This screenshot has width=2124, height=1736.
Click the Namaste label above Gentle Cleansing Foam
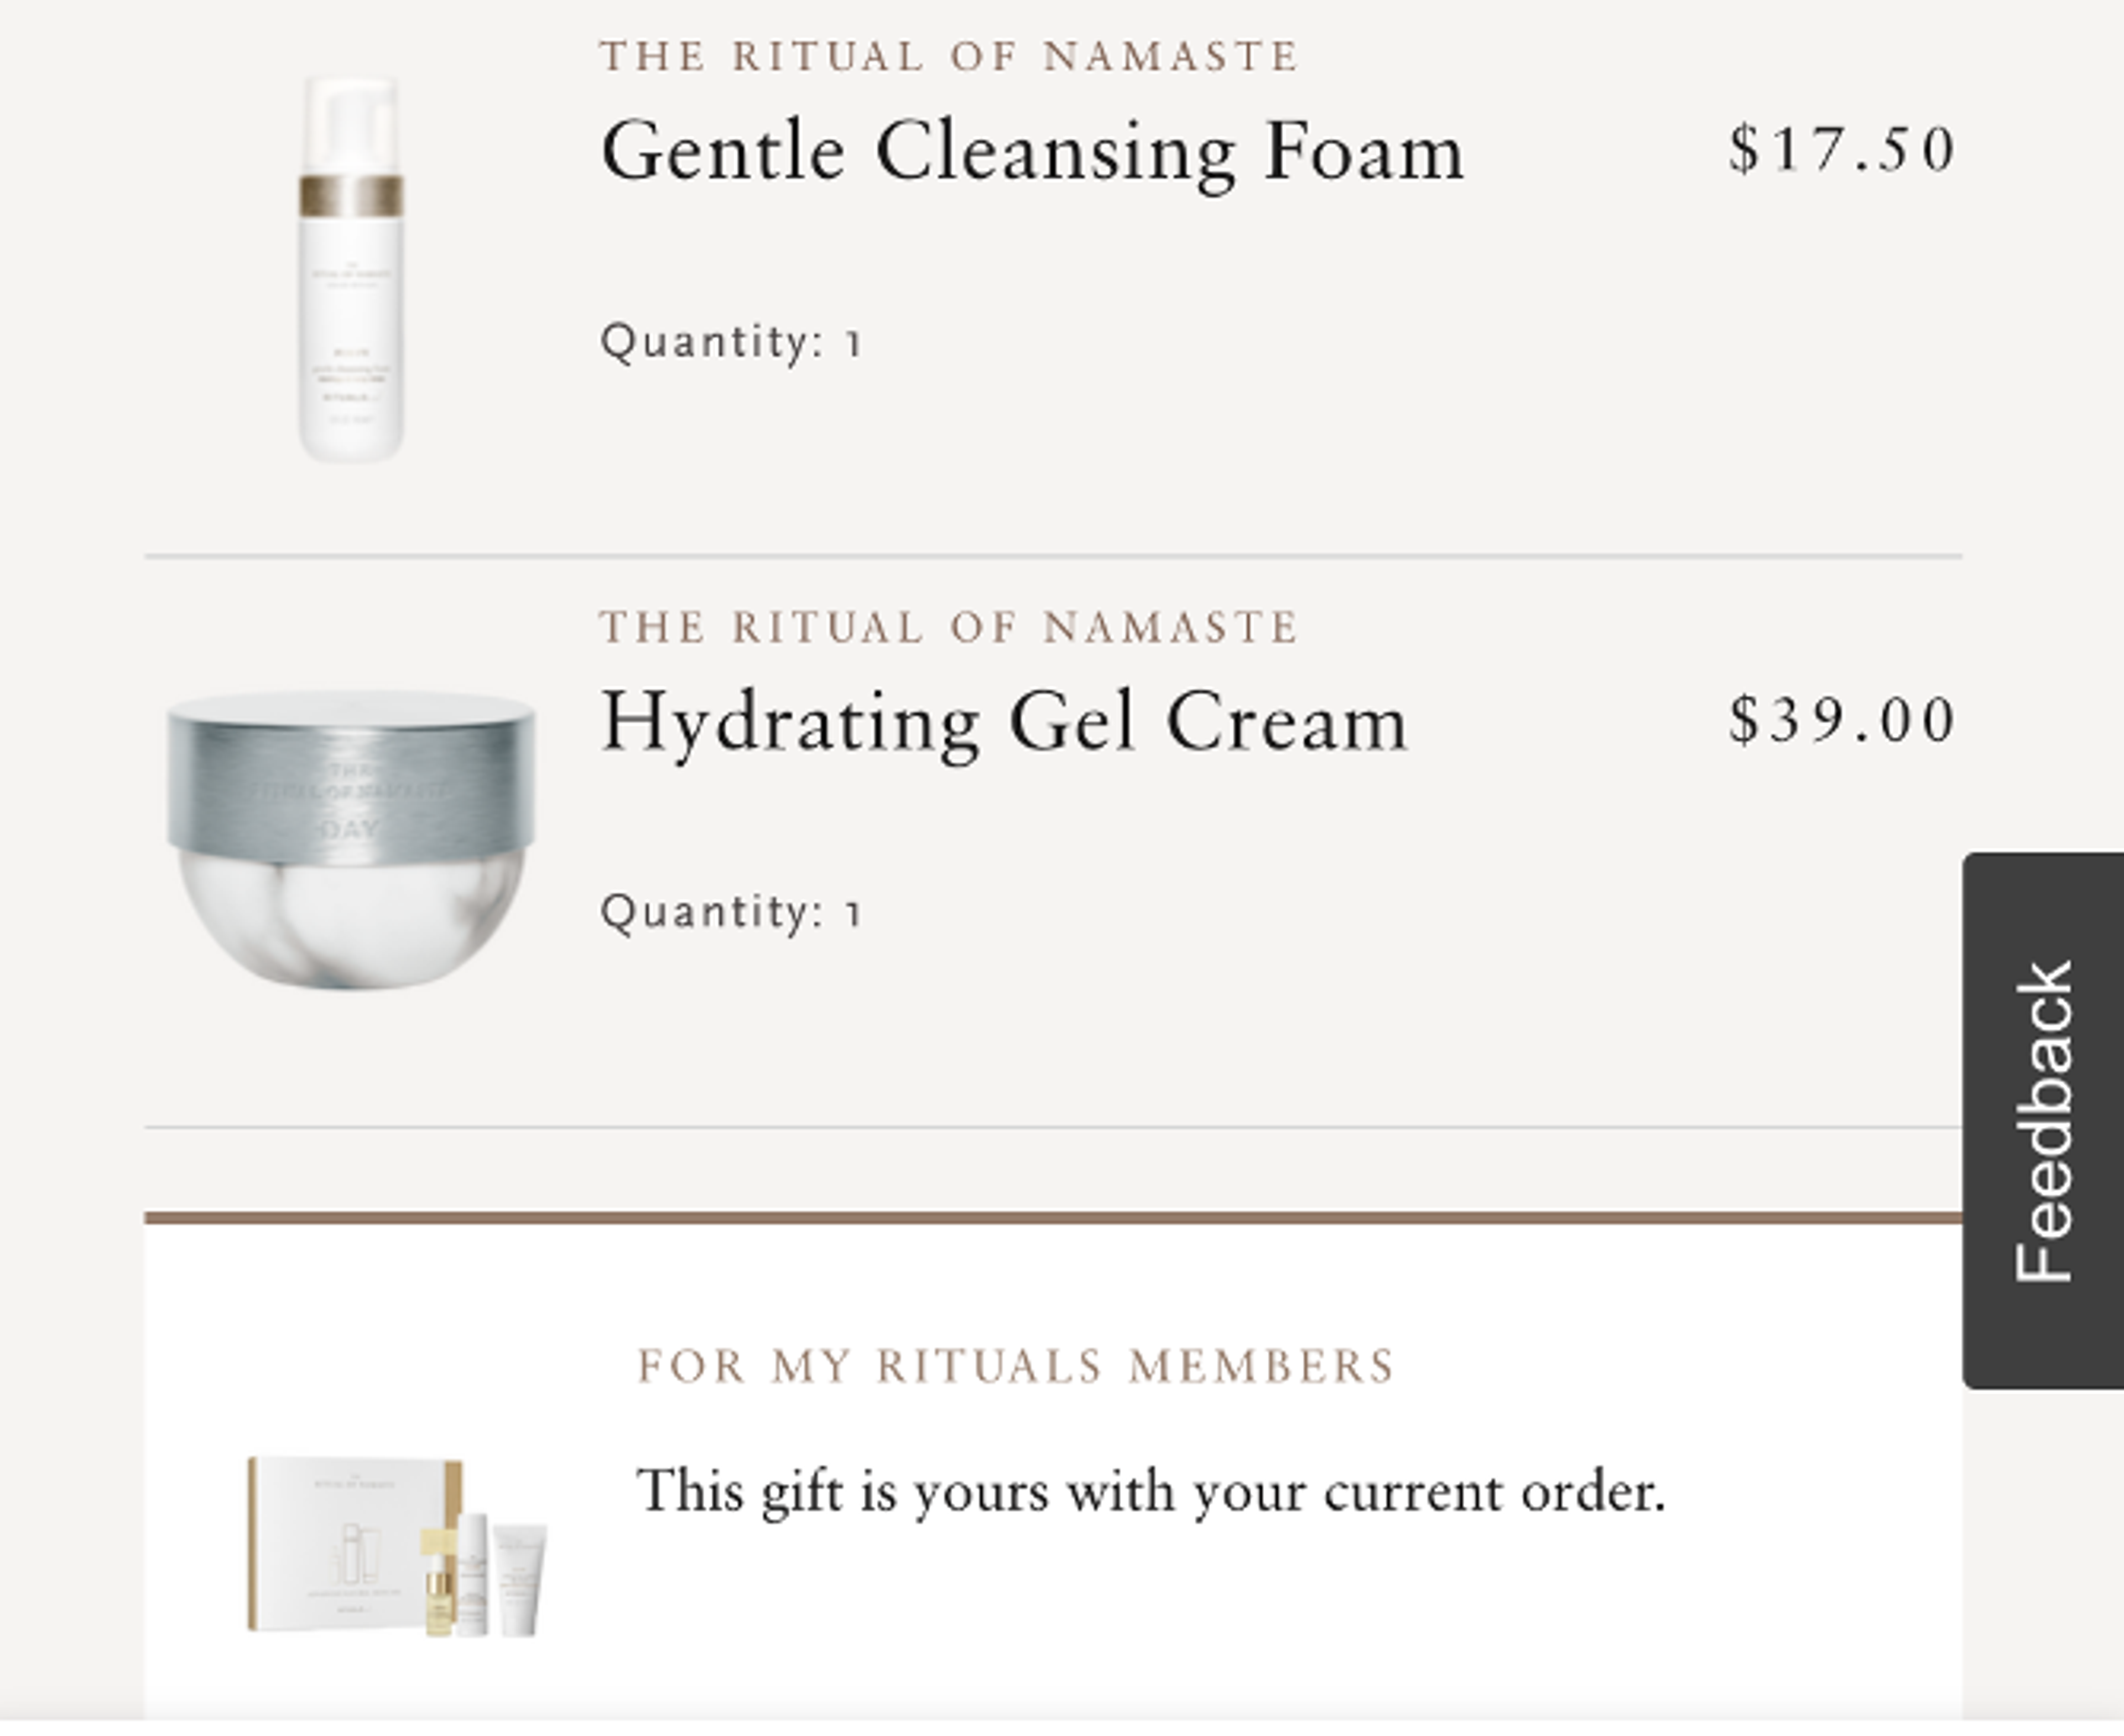coord(949,56)
